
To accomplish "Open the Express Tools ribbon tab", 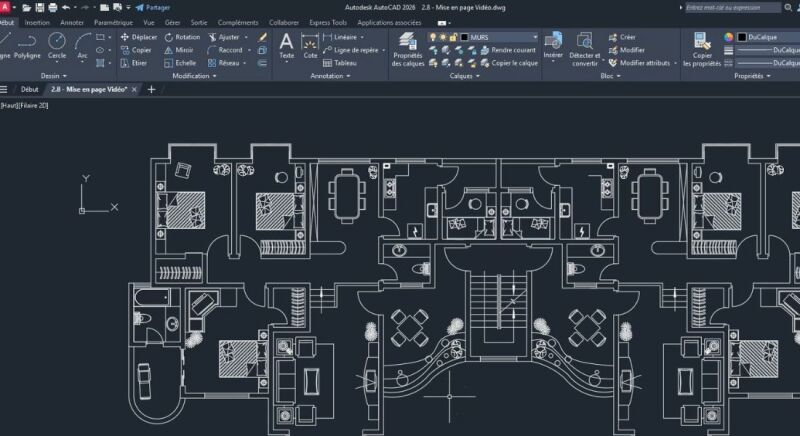I will (328, 22).
